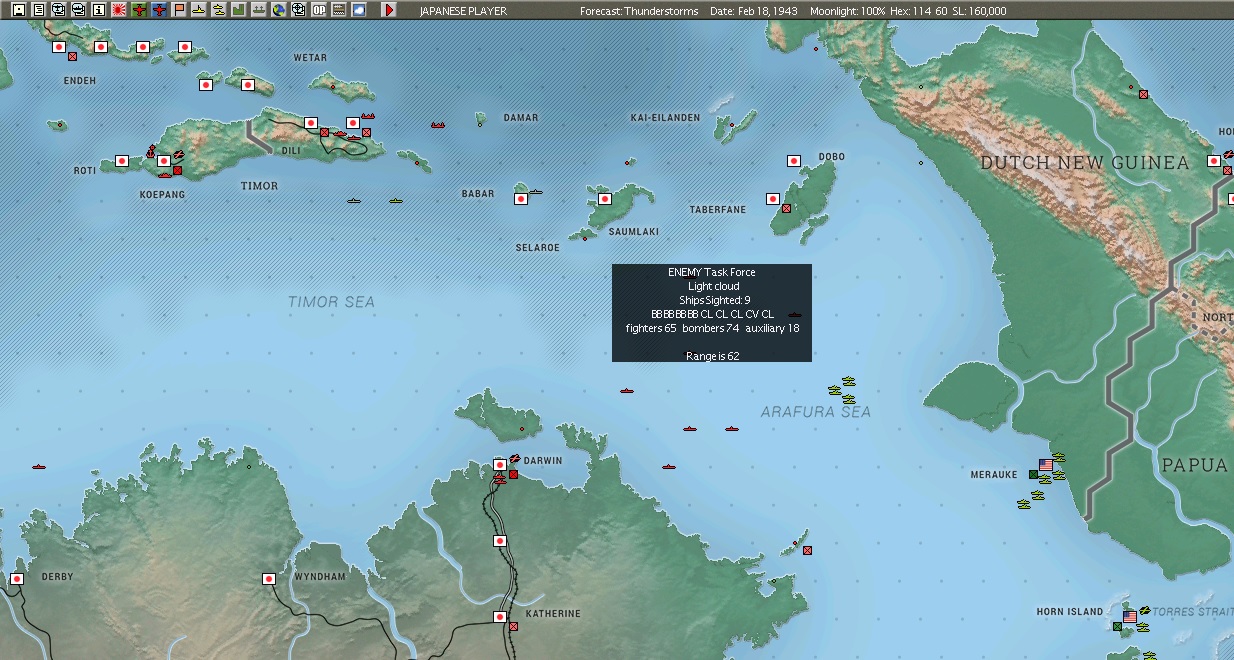Select the US flag base at Merauke

coord(1046,465)
